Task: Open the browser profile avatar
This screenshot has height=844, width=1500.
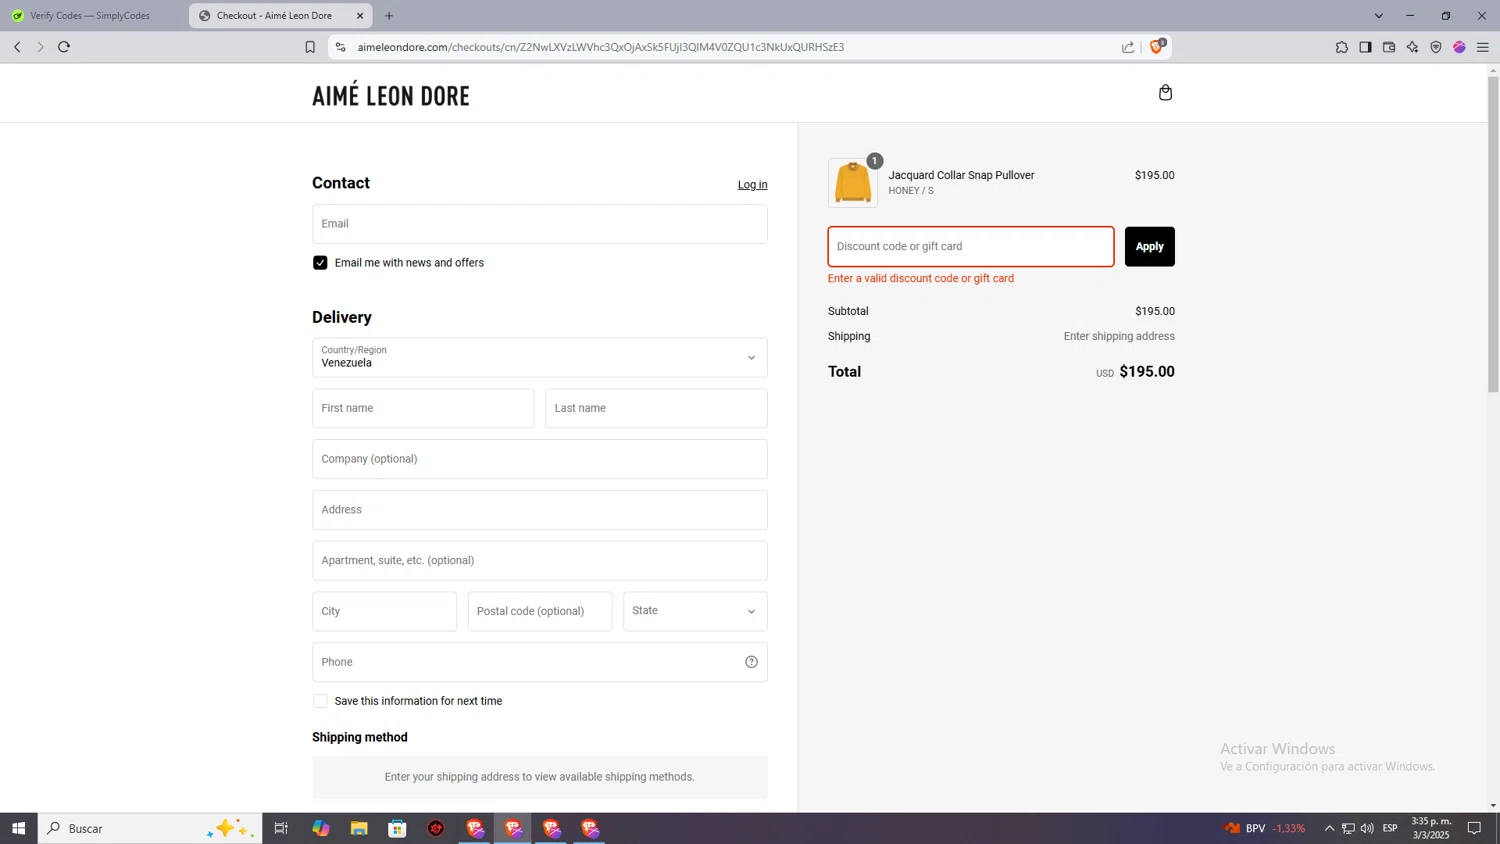Action: 1460,47
